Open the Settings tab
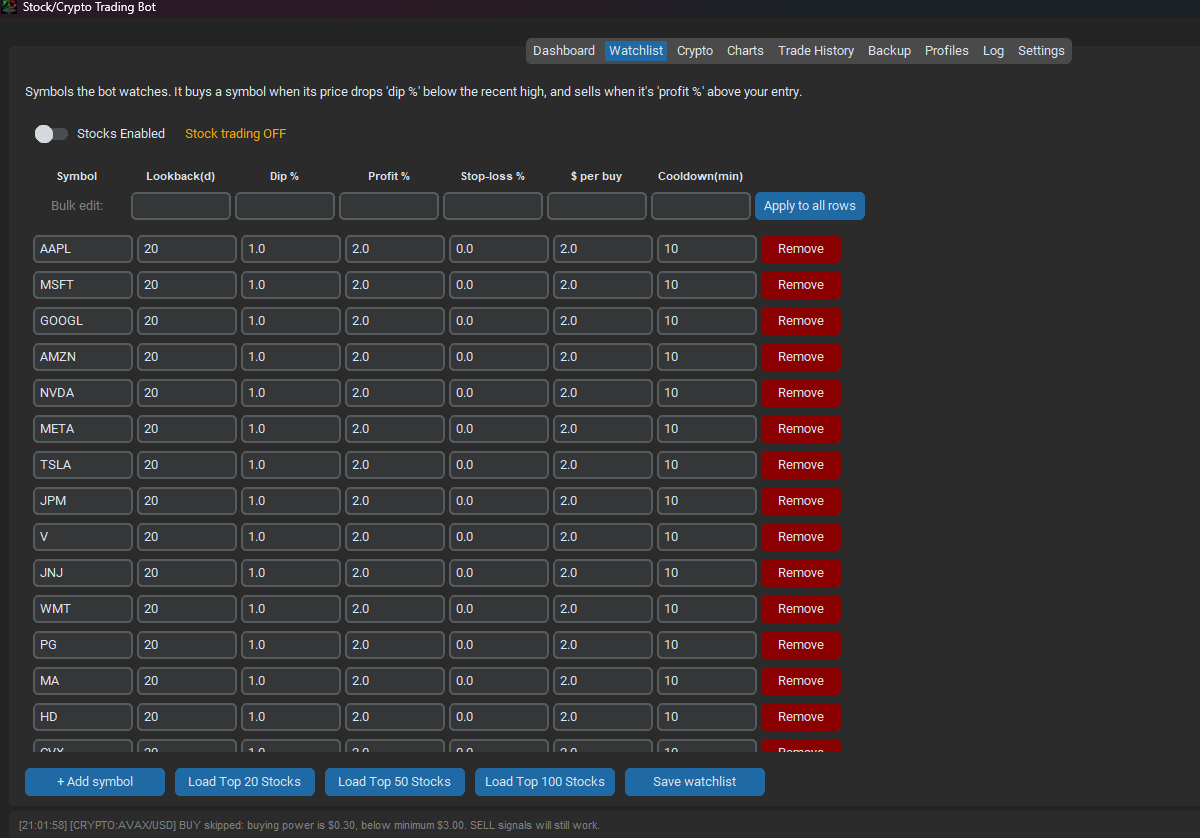Viewport: 1200px width, 838px height. coord(1041,51)
